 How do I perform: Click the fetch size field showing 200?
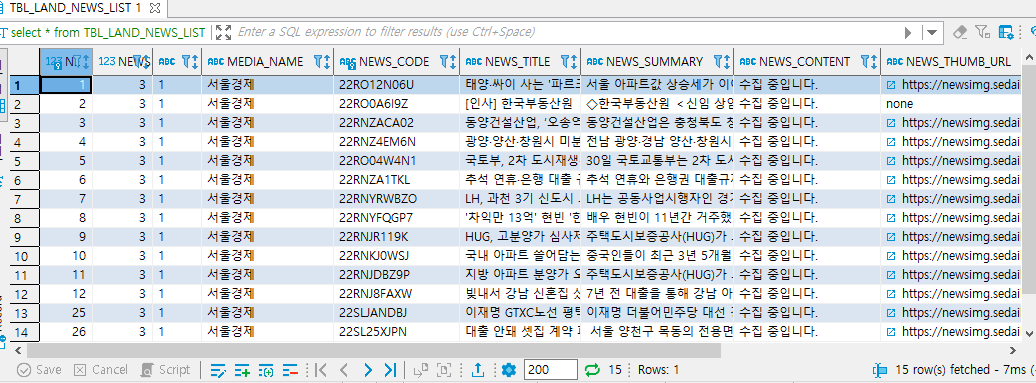click(550, 370)
